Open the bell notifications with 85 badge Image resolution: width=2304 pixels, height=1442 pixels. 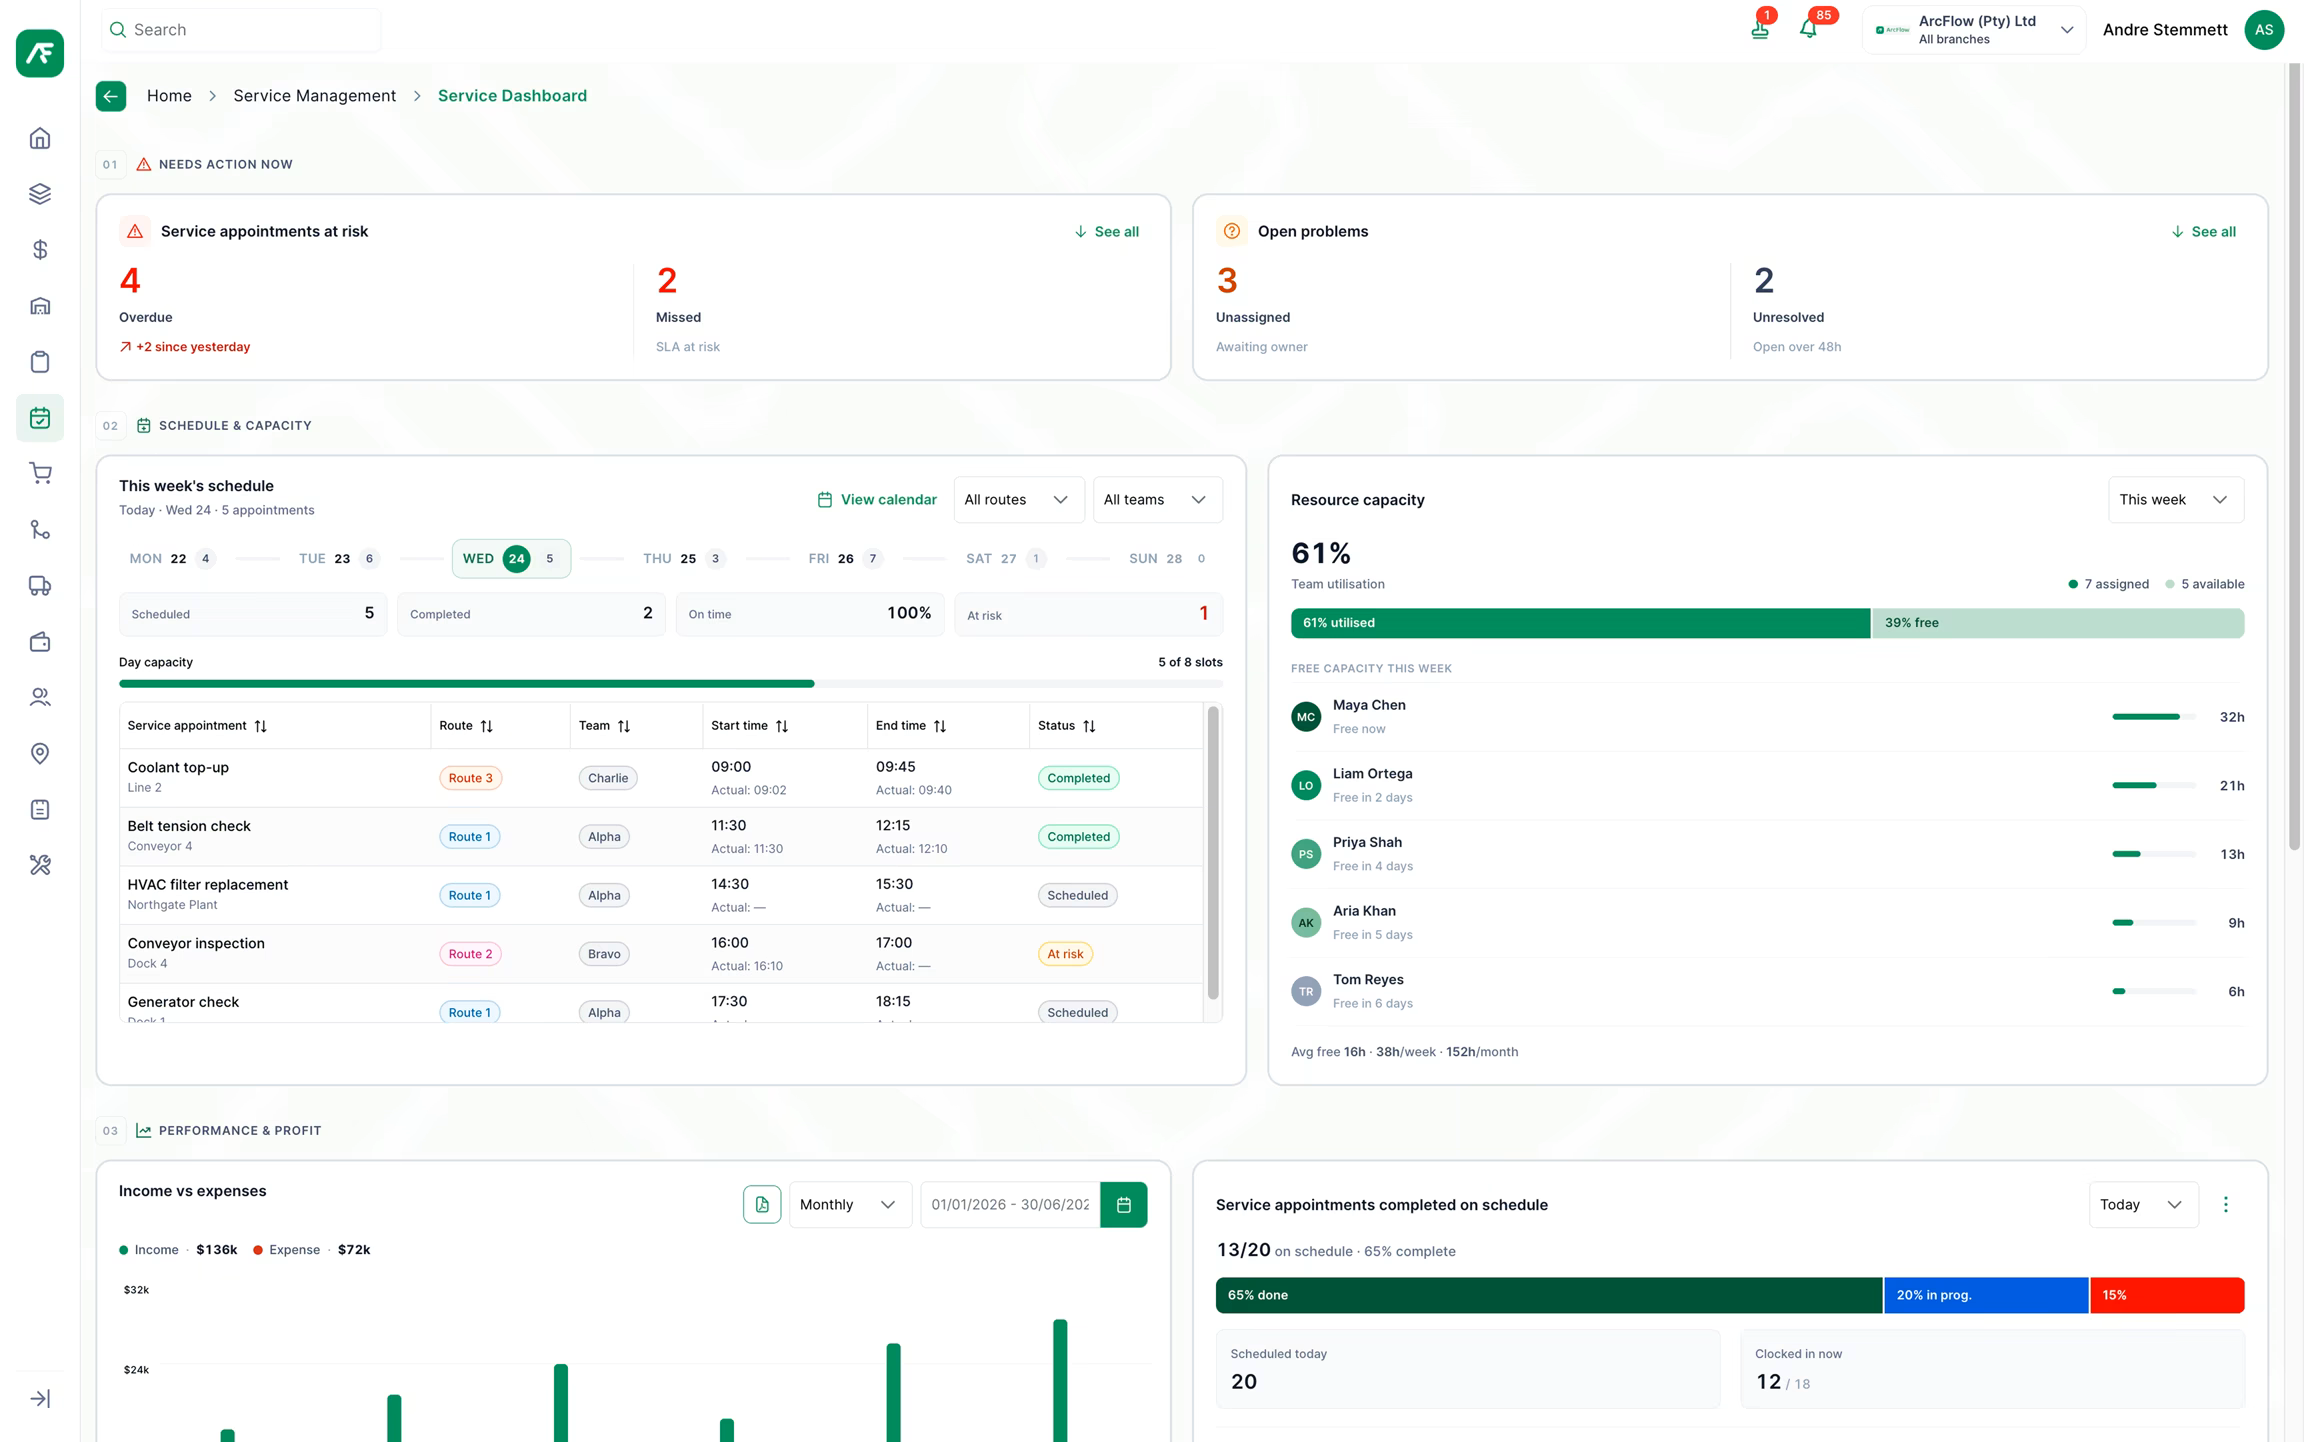[1809, 29]
